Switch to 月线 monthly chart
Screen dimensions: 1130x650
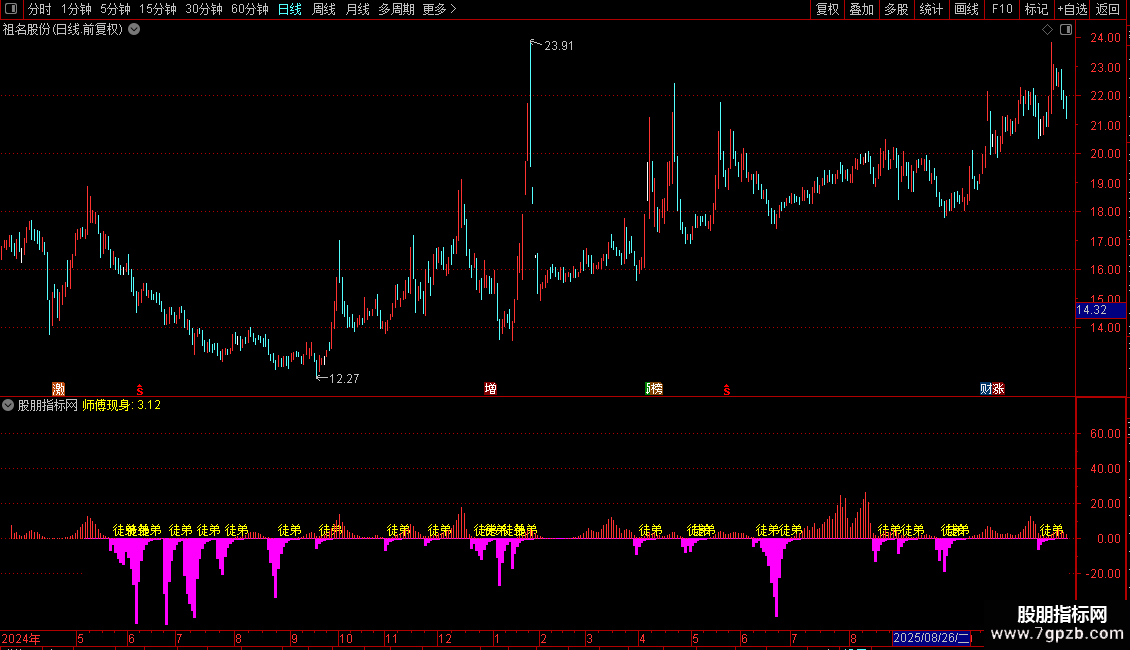[357, 9]
